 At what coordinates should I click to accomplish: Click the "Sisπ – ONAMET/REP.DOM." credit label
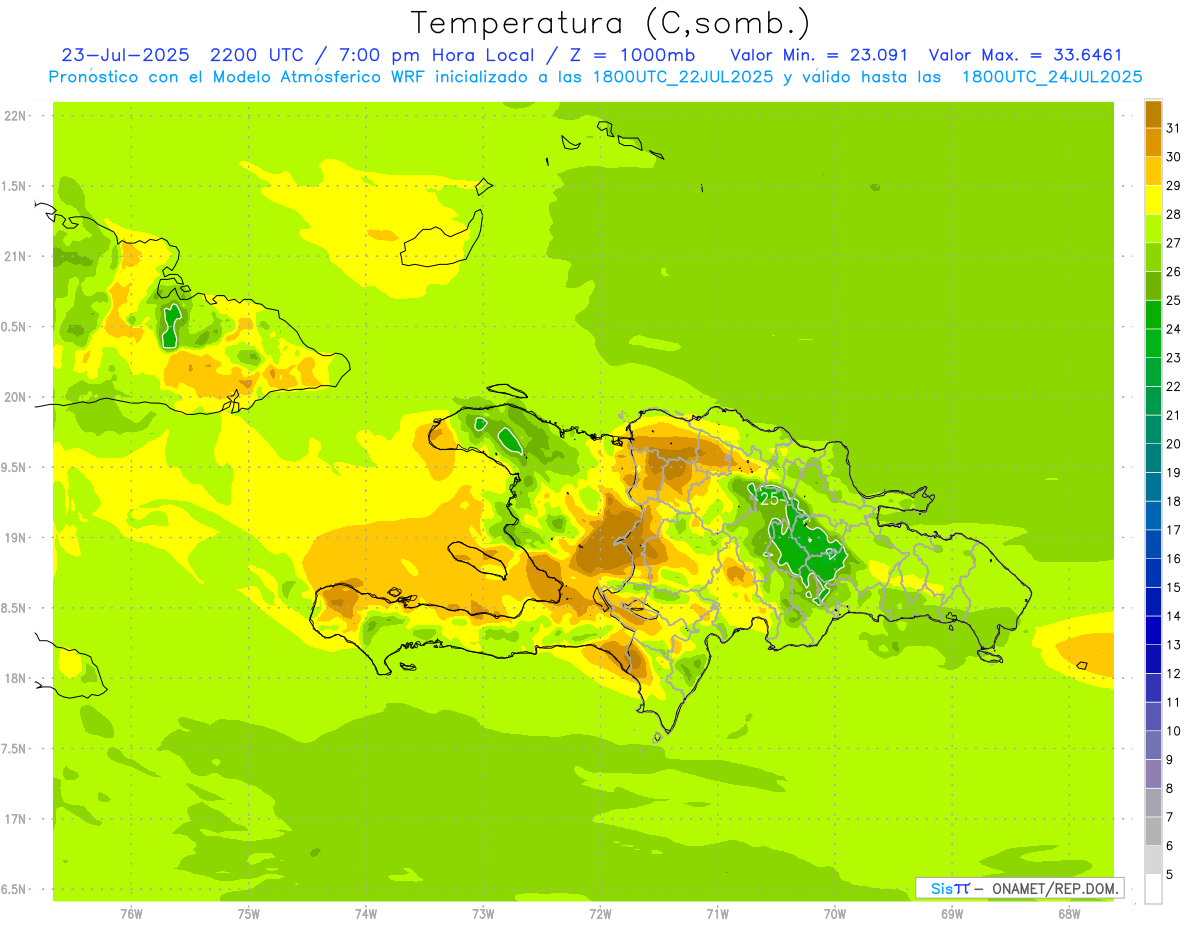[x=1020, y=888]
